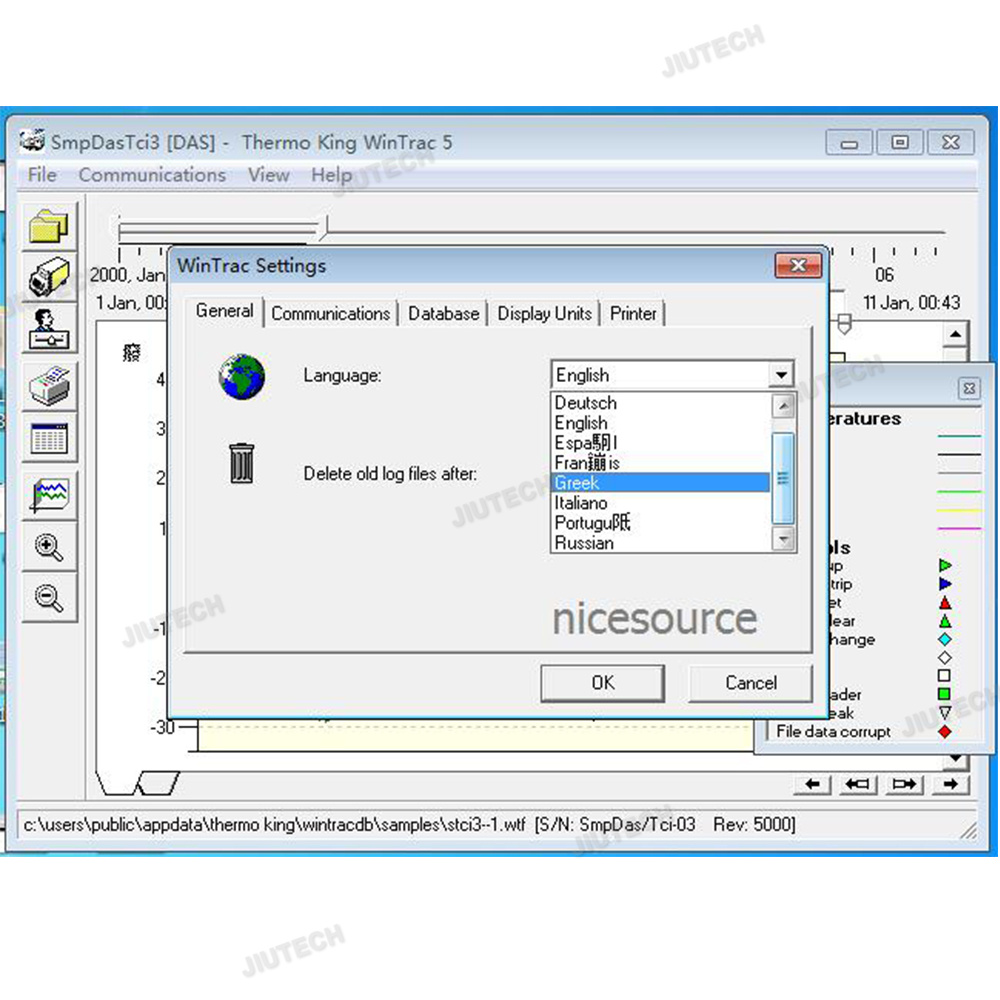Click the red triangle legend symbol
This screenshot has width=1000, height=1000.
945,603
